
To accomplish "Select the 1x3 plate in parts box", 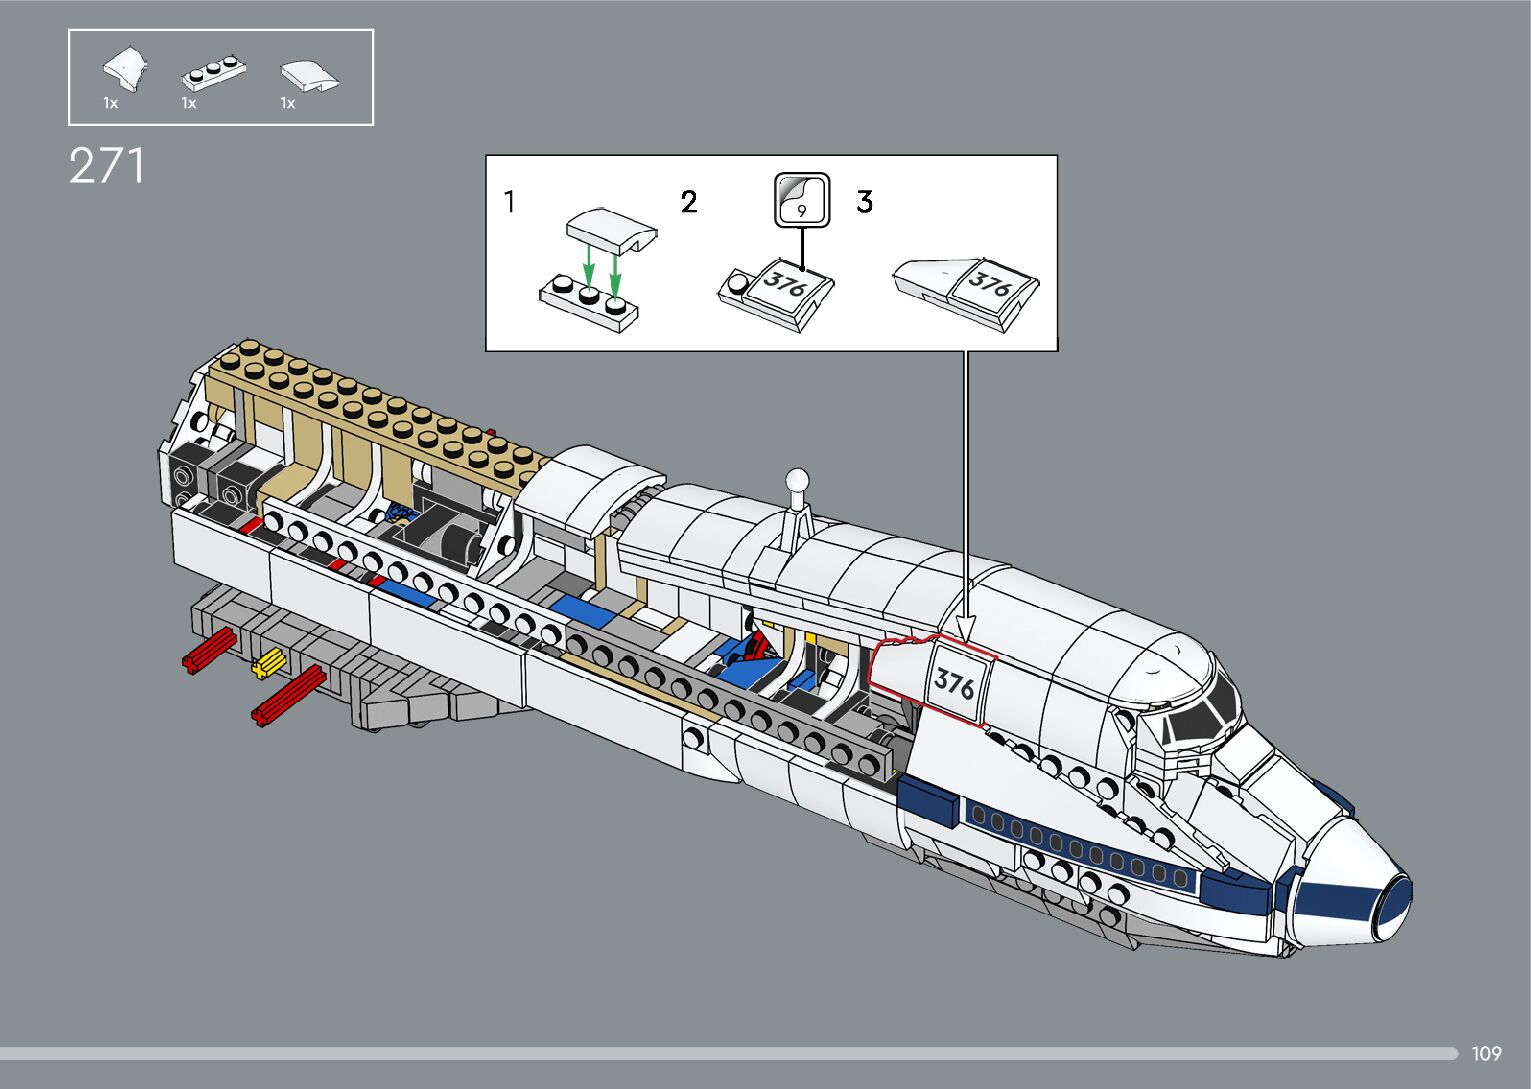I will [213, 73].
